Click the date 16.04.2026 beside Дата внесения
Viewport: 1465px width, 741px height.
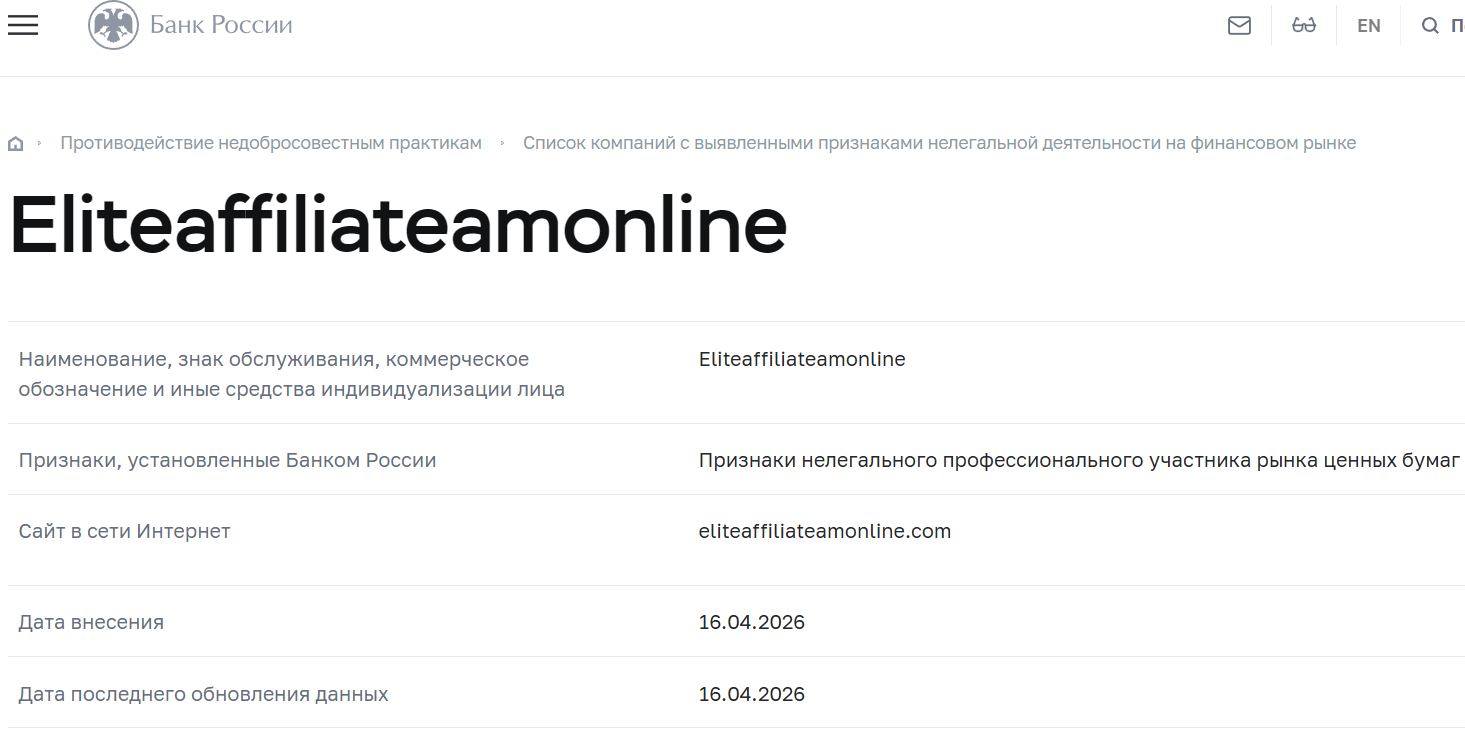click(751, 622)
